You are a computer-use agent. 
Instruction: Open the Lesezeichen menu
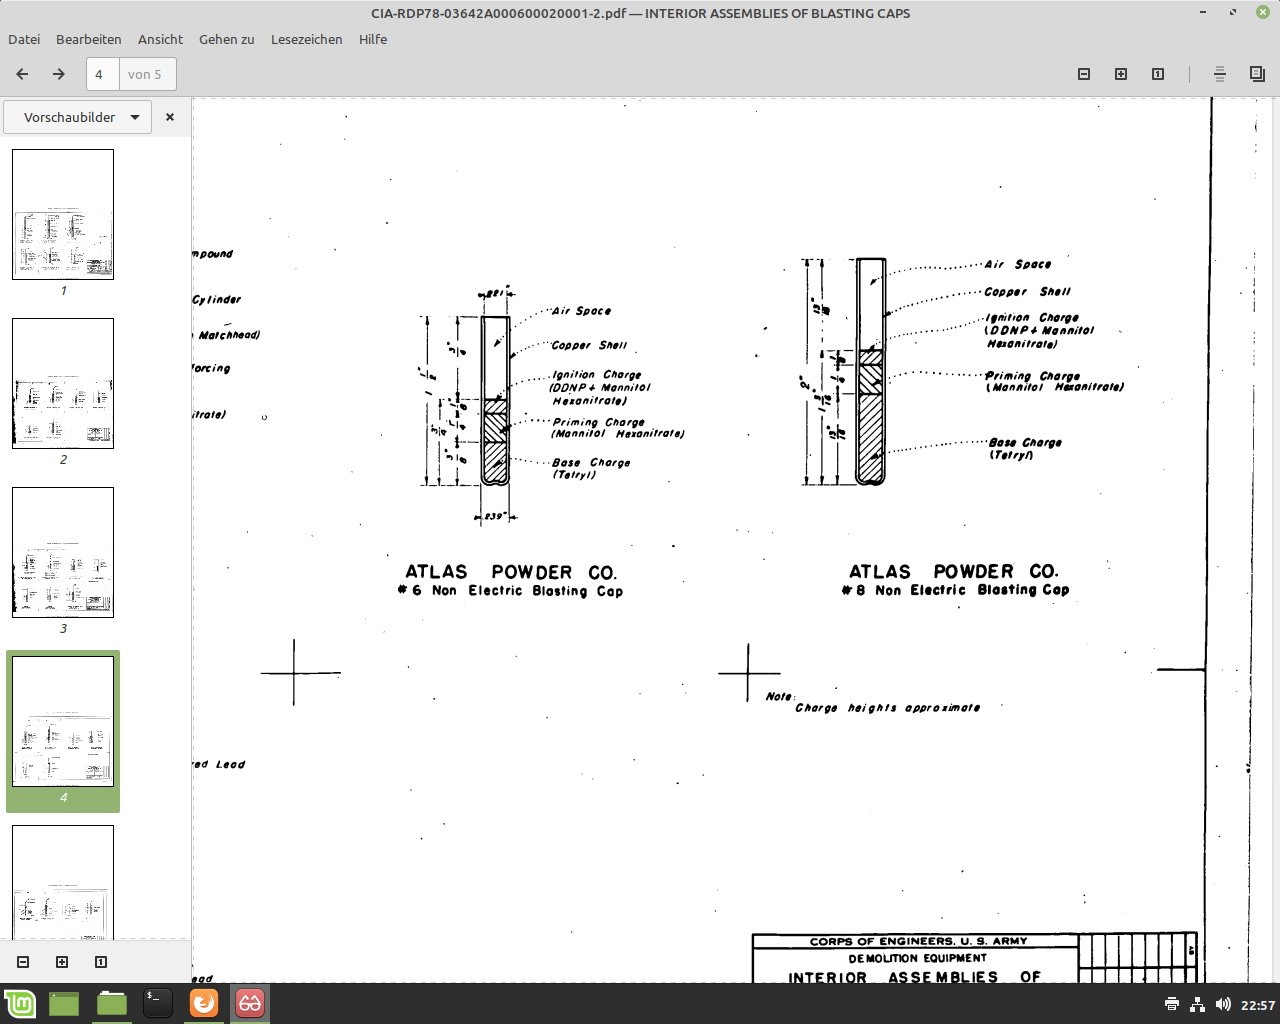(x=307, y=39)
